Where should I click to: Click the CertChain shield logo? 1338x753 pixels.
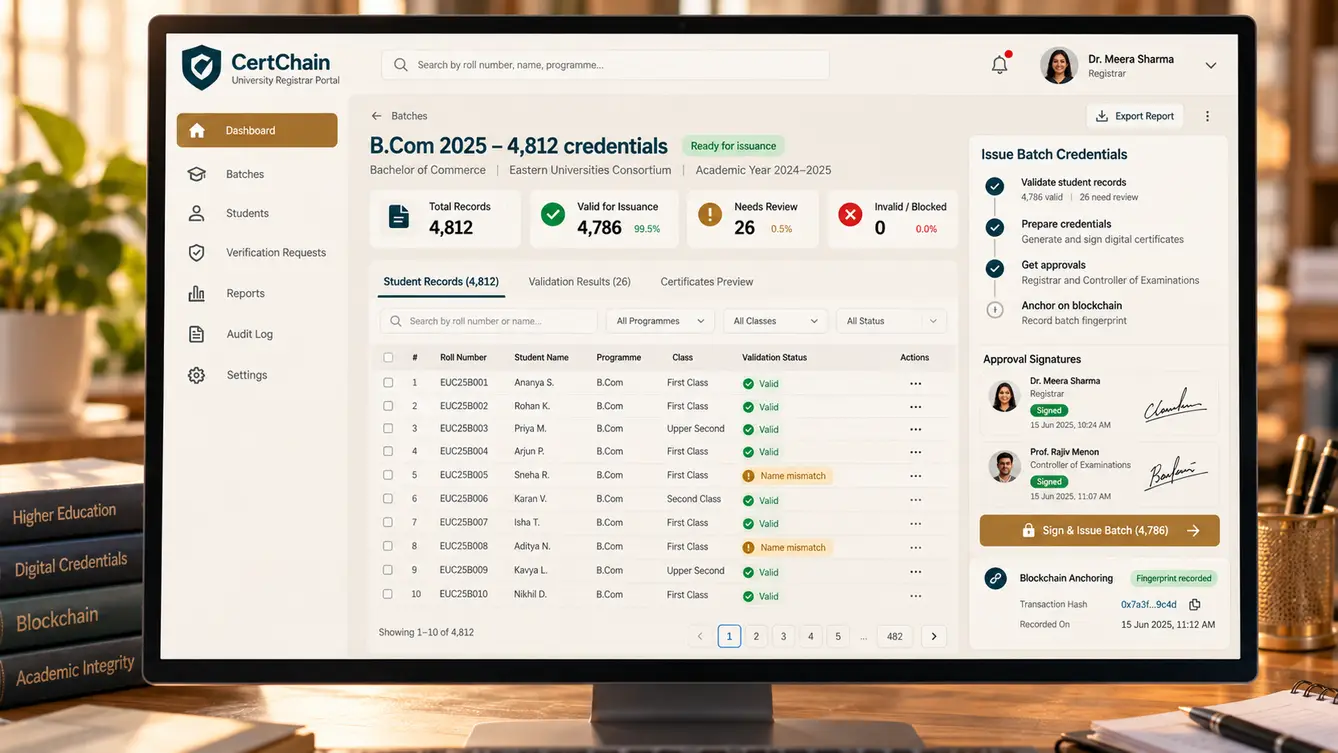(x=201, y=67)
